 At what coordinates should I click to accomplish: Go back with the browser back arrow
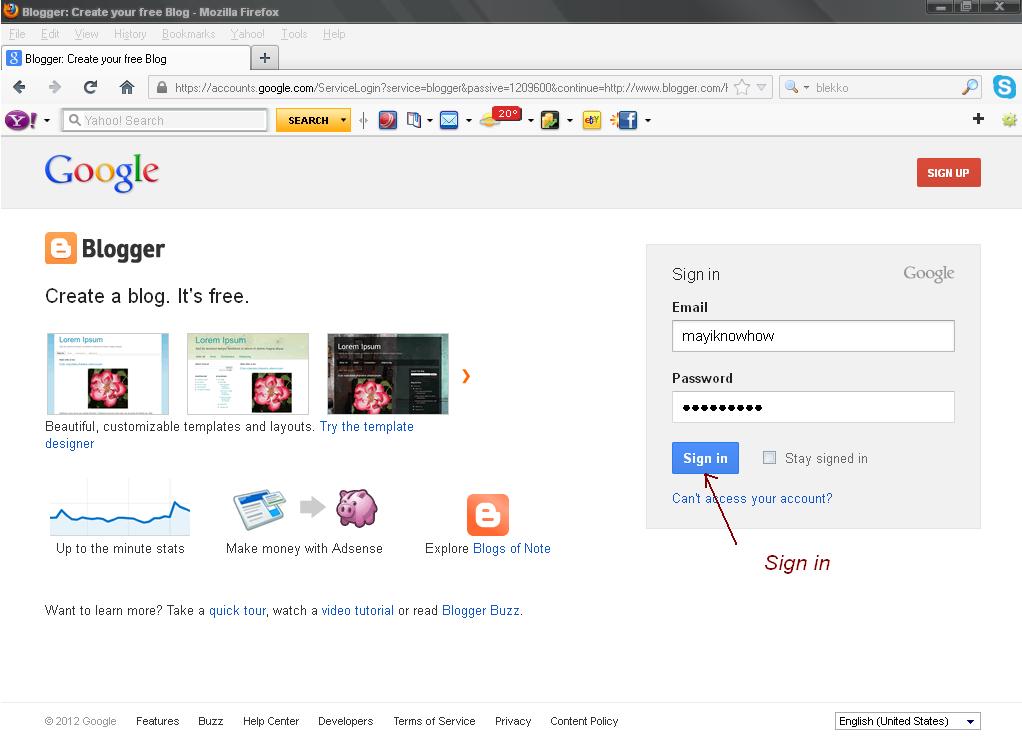[x=19, y=87]
